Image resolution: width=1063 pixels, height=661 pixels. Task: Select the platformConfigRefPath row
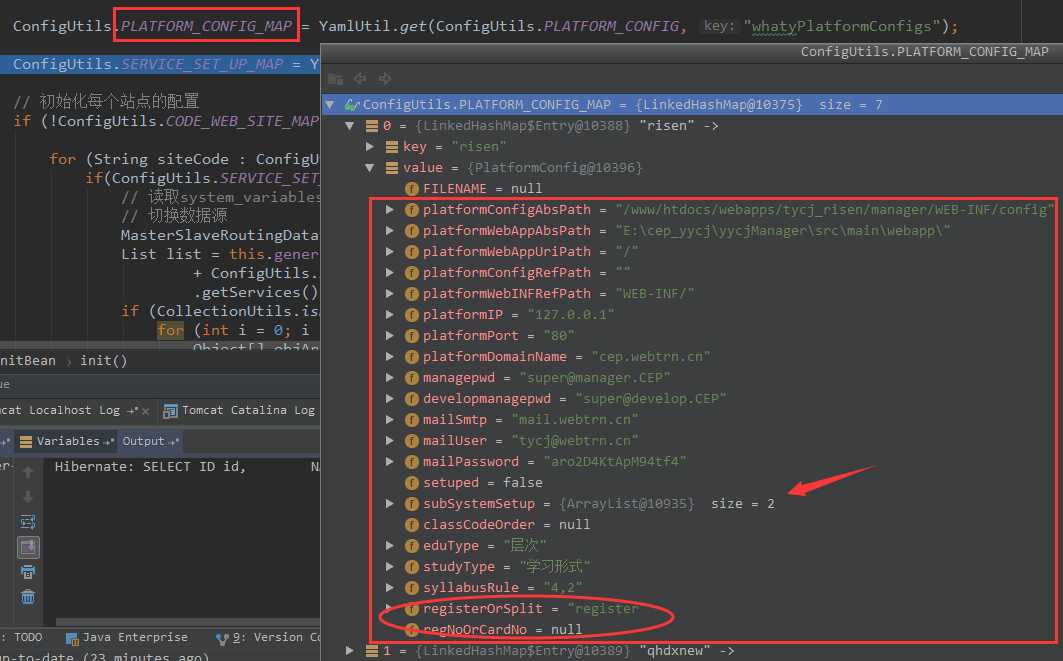692,273
